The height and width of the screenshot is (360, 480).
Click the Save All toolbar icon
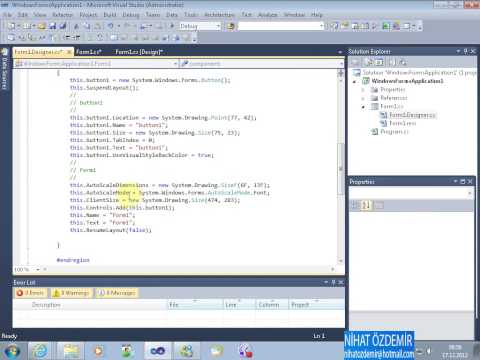pyautogui.click(x=63, y=26)
